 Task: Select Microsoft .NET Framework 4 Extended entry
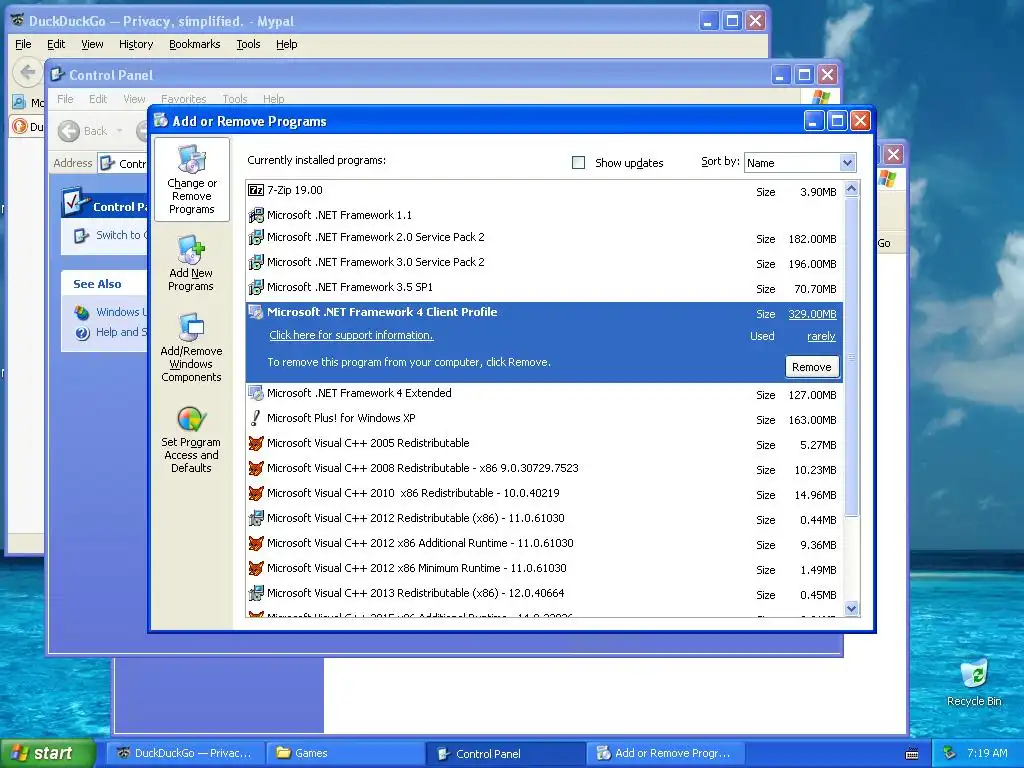pyautogui.click(x=545, y=394)
